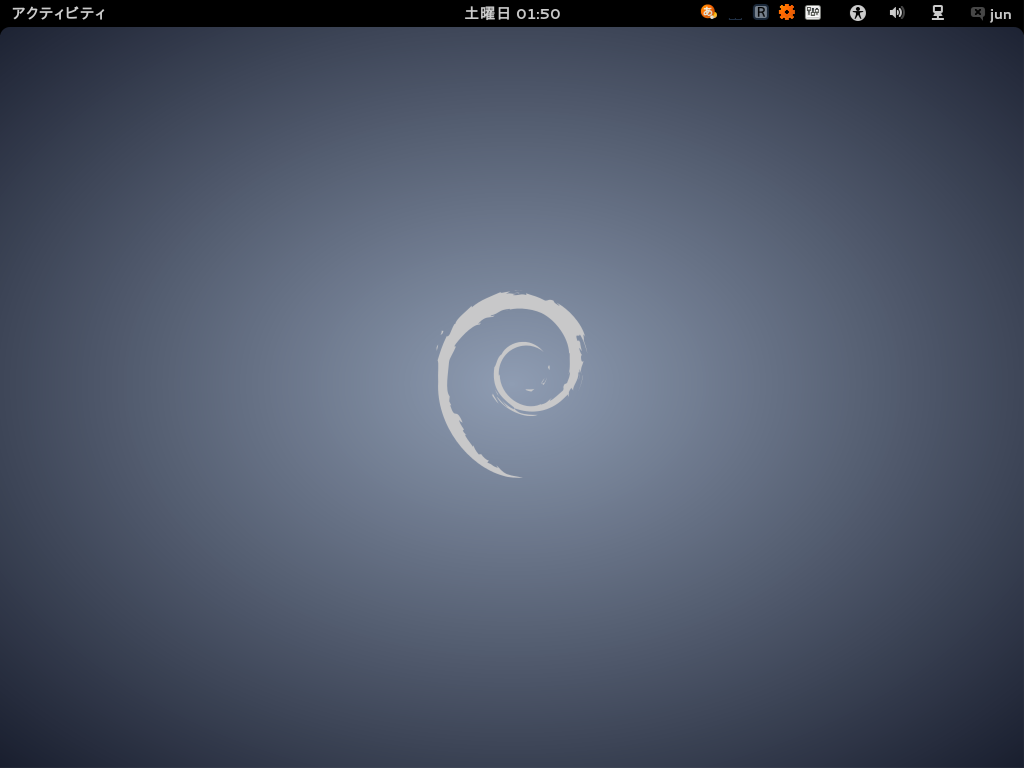Open the アクティビティ overview
The image size is (1024, 768).
pos(58,13)
